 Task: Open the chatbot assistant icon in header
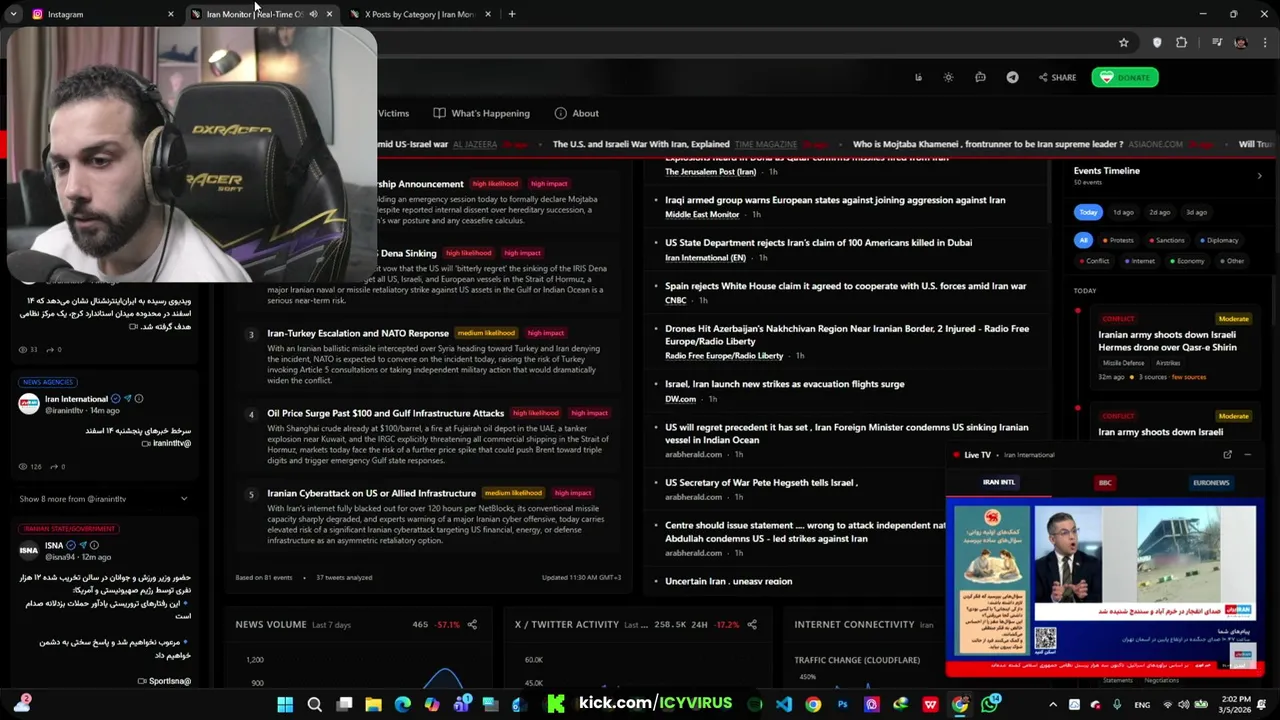pos(980,77)
